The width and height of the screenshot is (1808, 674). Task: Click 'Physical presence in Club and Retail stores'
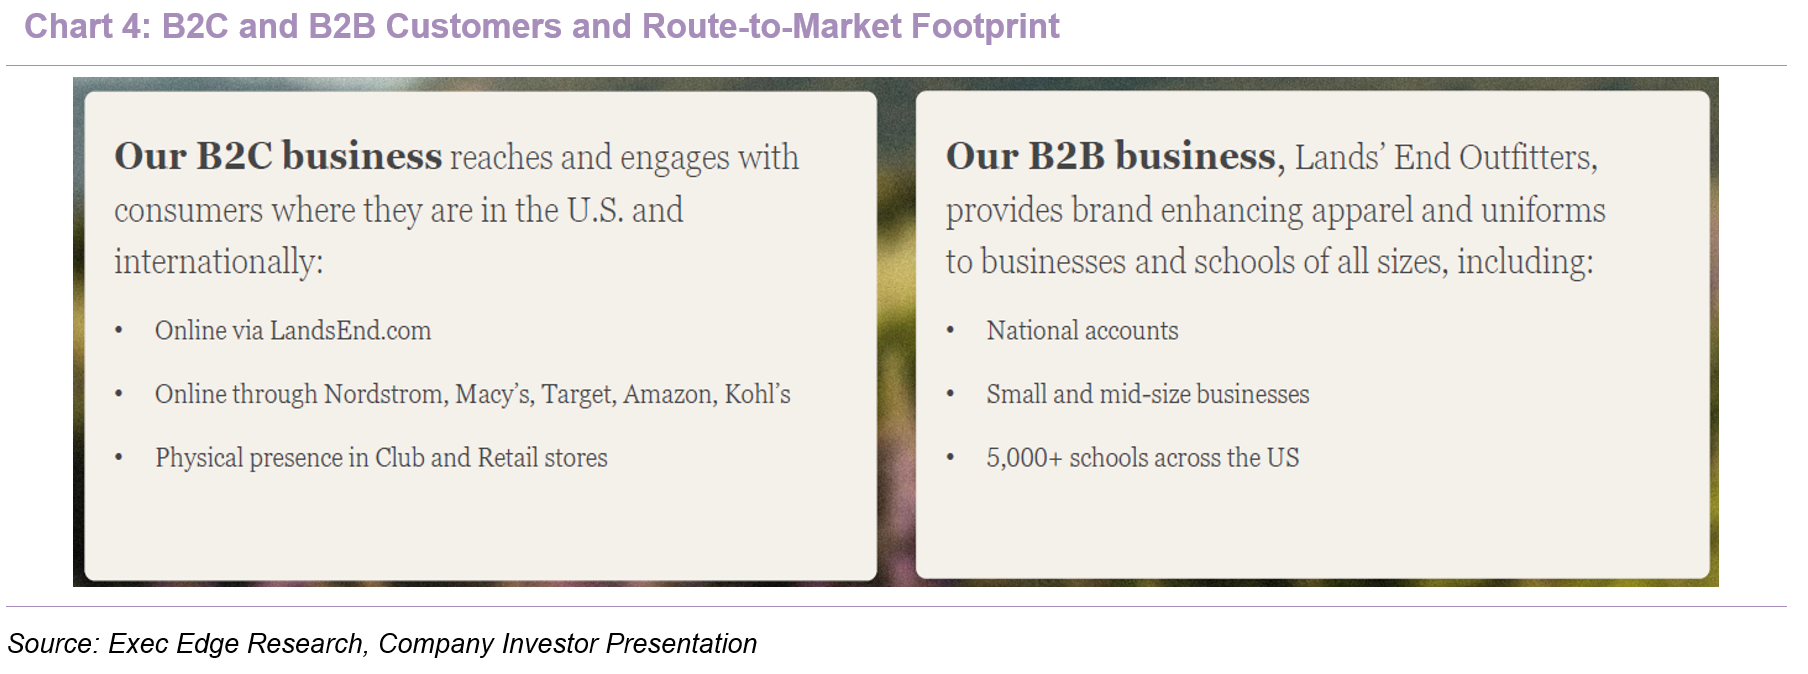[x=381, y=458]
